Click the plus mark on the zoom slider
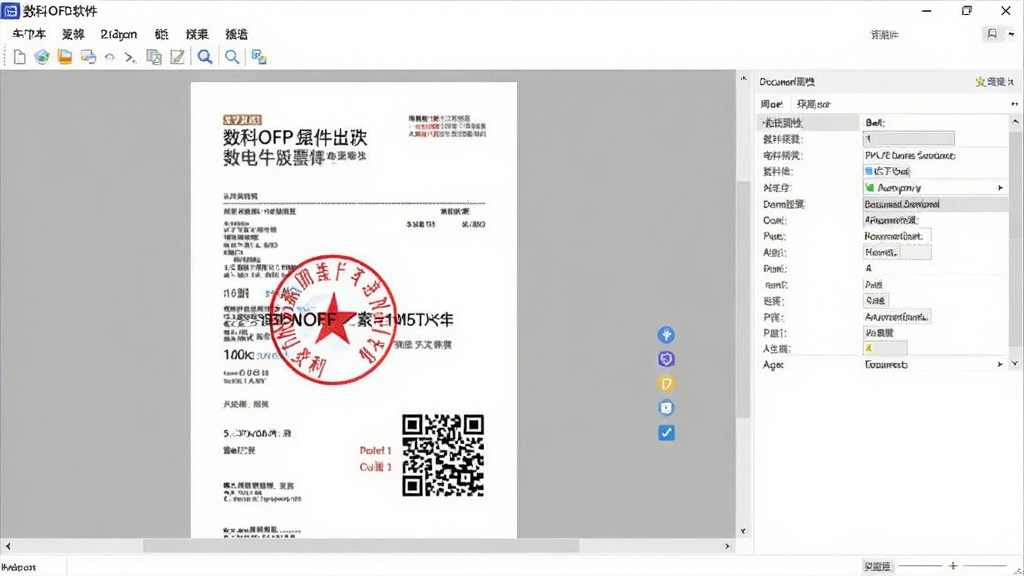Image resolution: width=1024 pixels, height=576 pixels. (953, 566)
